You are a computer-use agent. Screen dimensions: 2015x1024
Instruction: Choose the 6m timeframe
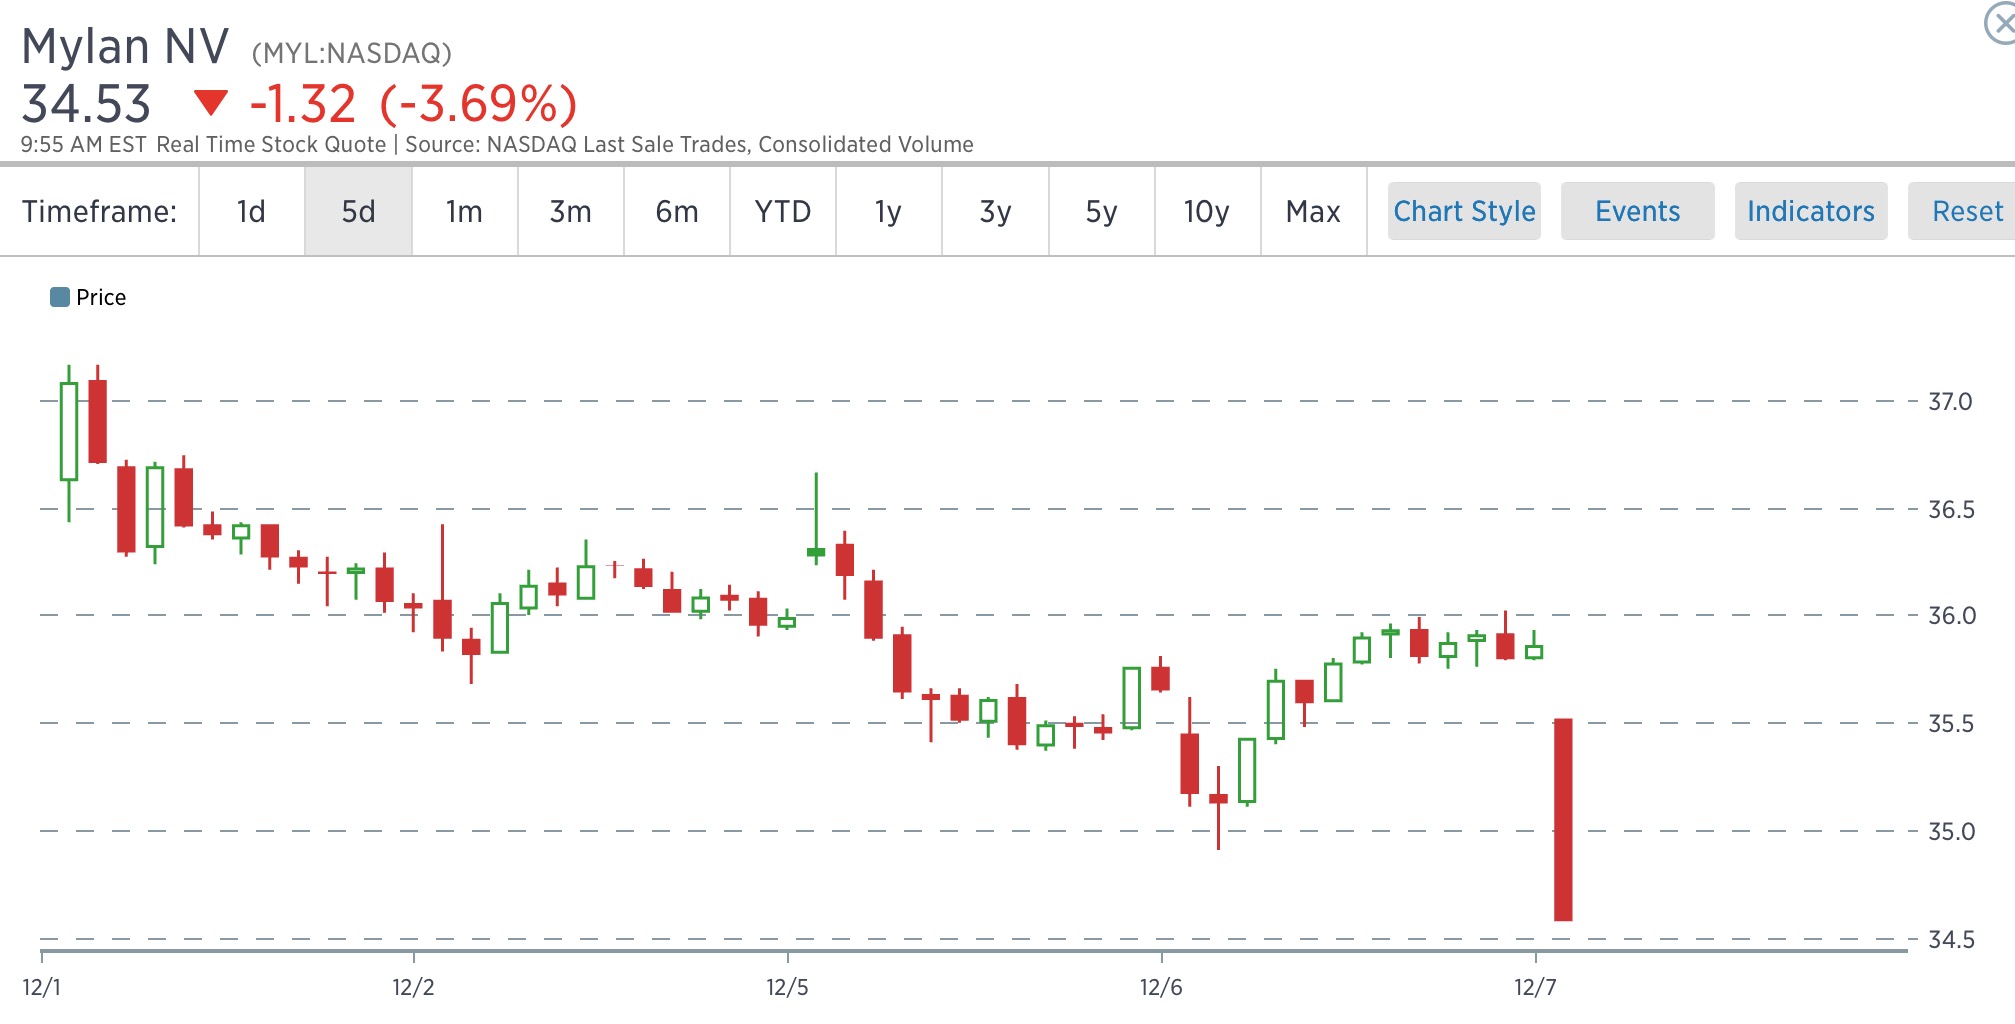677,211
